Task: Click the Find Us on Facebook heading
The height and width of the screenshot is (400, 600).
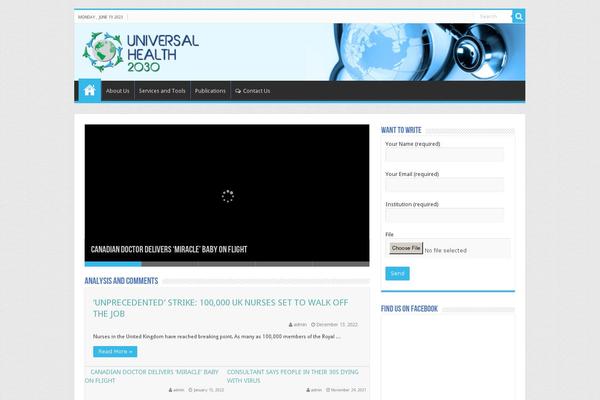Action: coord(409,309)
